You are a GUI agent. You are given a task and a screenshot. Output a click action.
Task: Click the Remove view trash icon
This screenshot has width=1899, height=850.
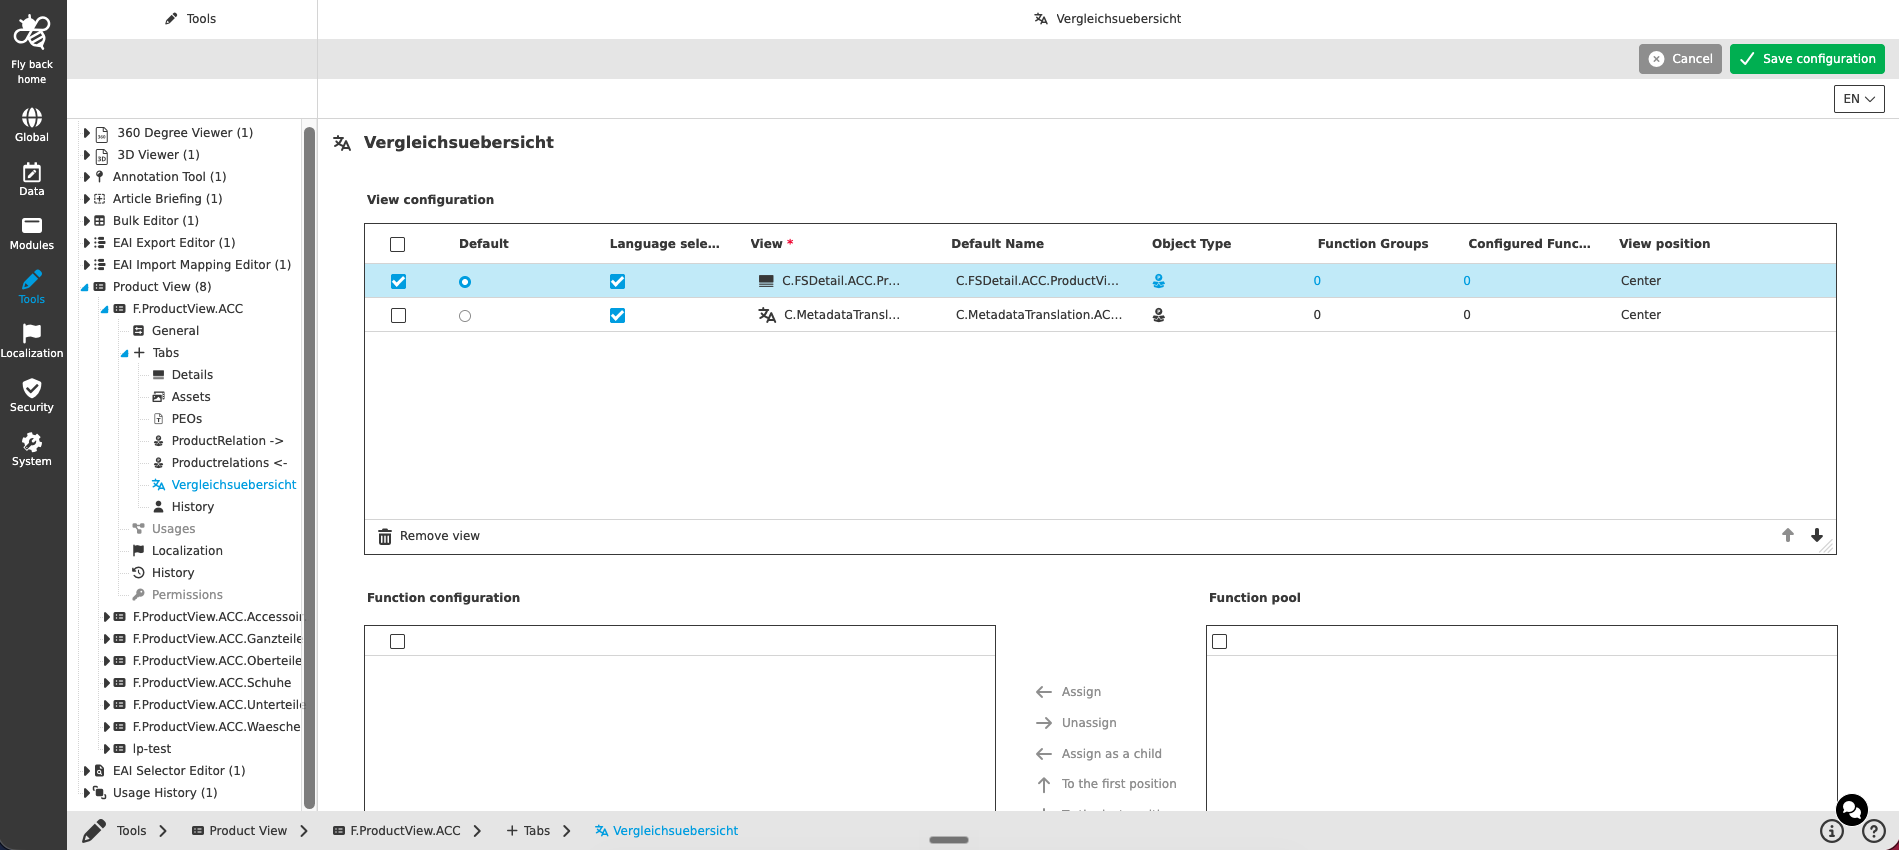pyautogui.click(x=385, y=537)
